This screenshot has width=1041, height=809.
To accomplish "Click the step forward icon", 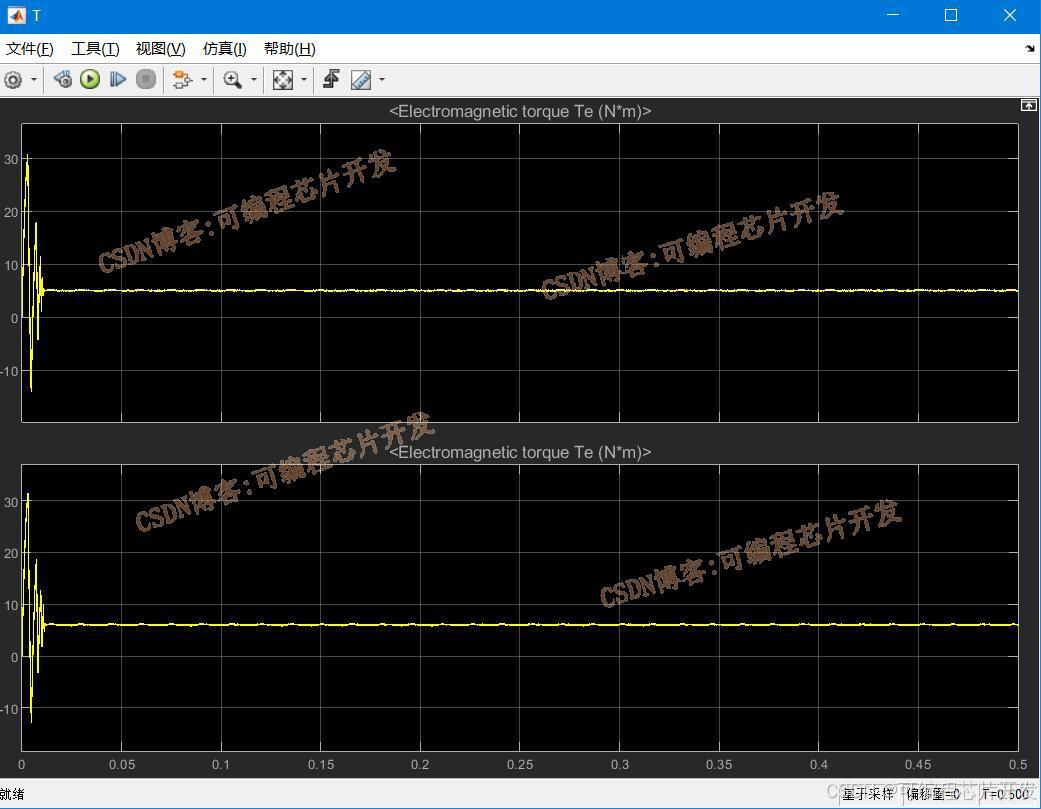I will [x=118, y=80].
